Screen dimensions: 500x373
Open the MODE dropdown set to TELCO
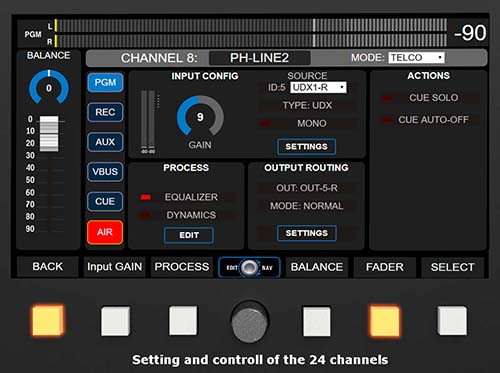416,58
